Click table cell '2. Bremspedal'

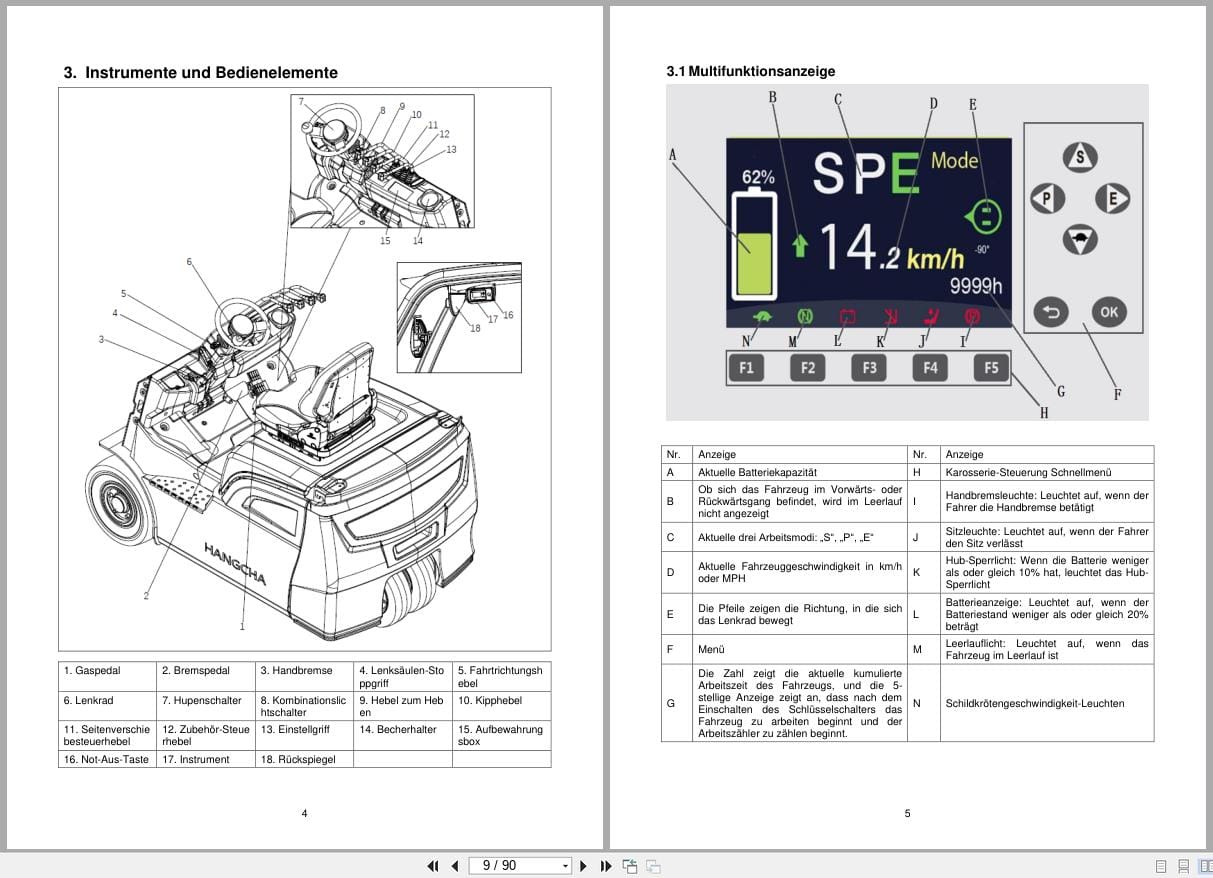pos(206,677)
